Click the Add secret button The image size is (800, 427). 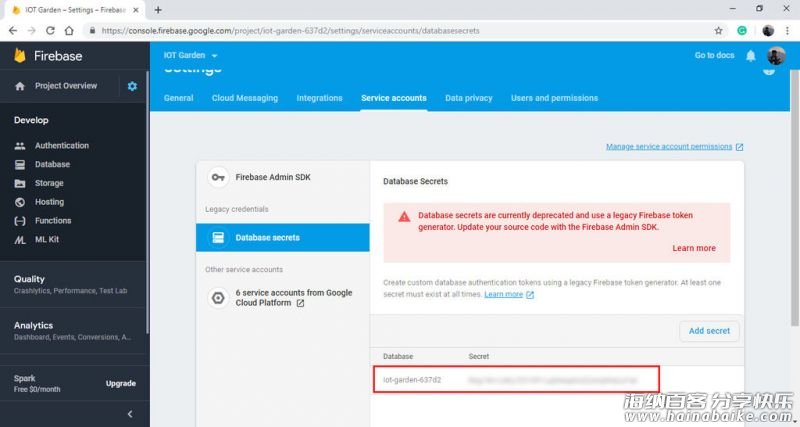709,331
